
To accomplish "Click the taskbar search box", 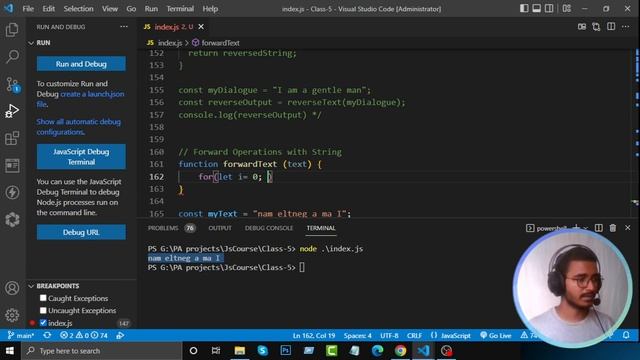I will click(101, 351).
